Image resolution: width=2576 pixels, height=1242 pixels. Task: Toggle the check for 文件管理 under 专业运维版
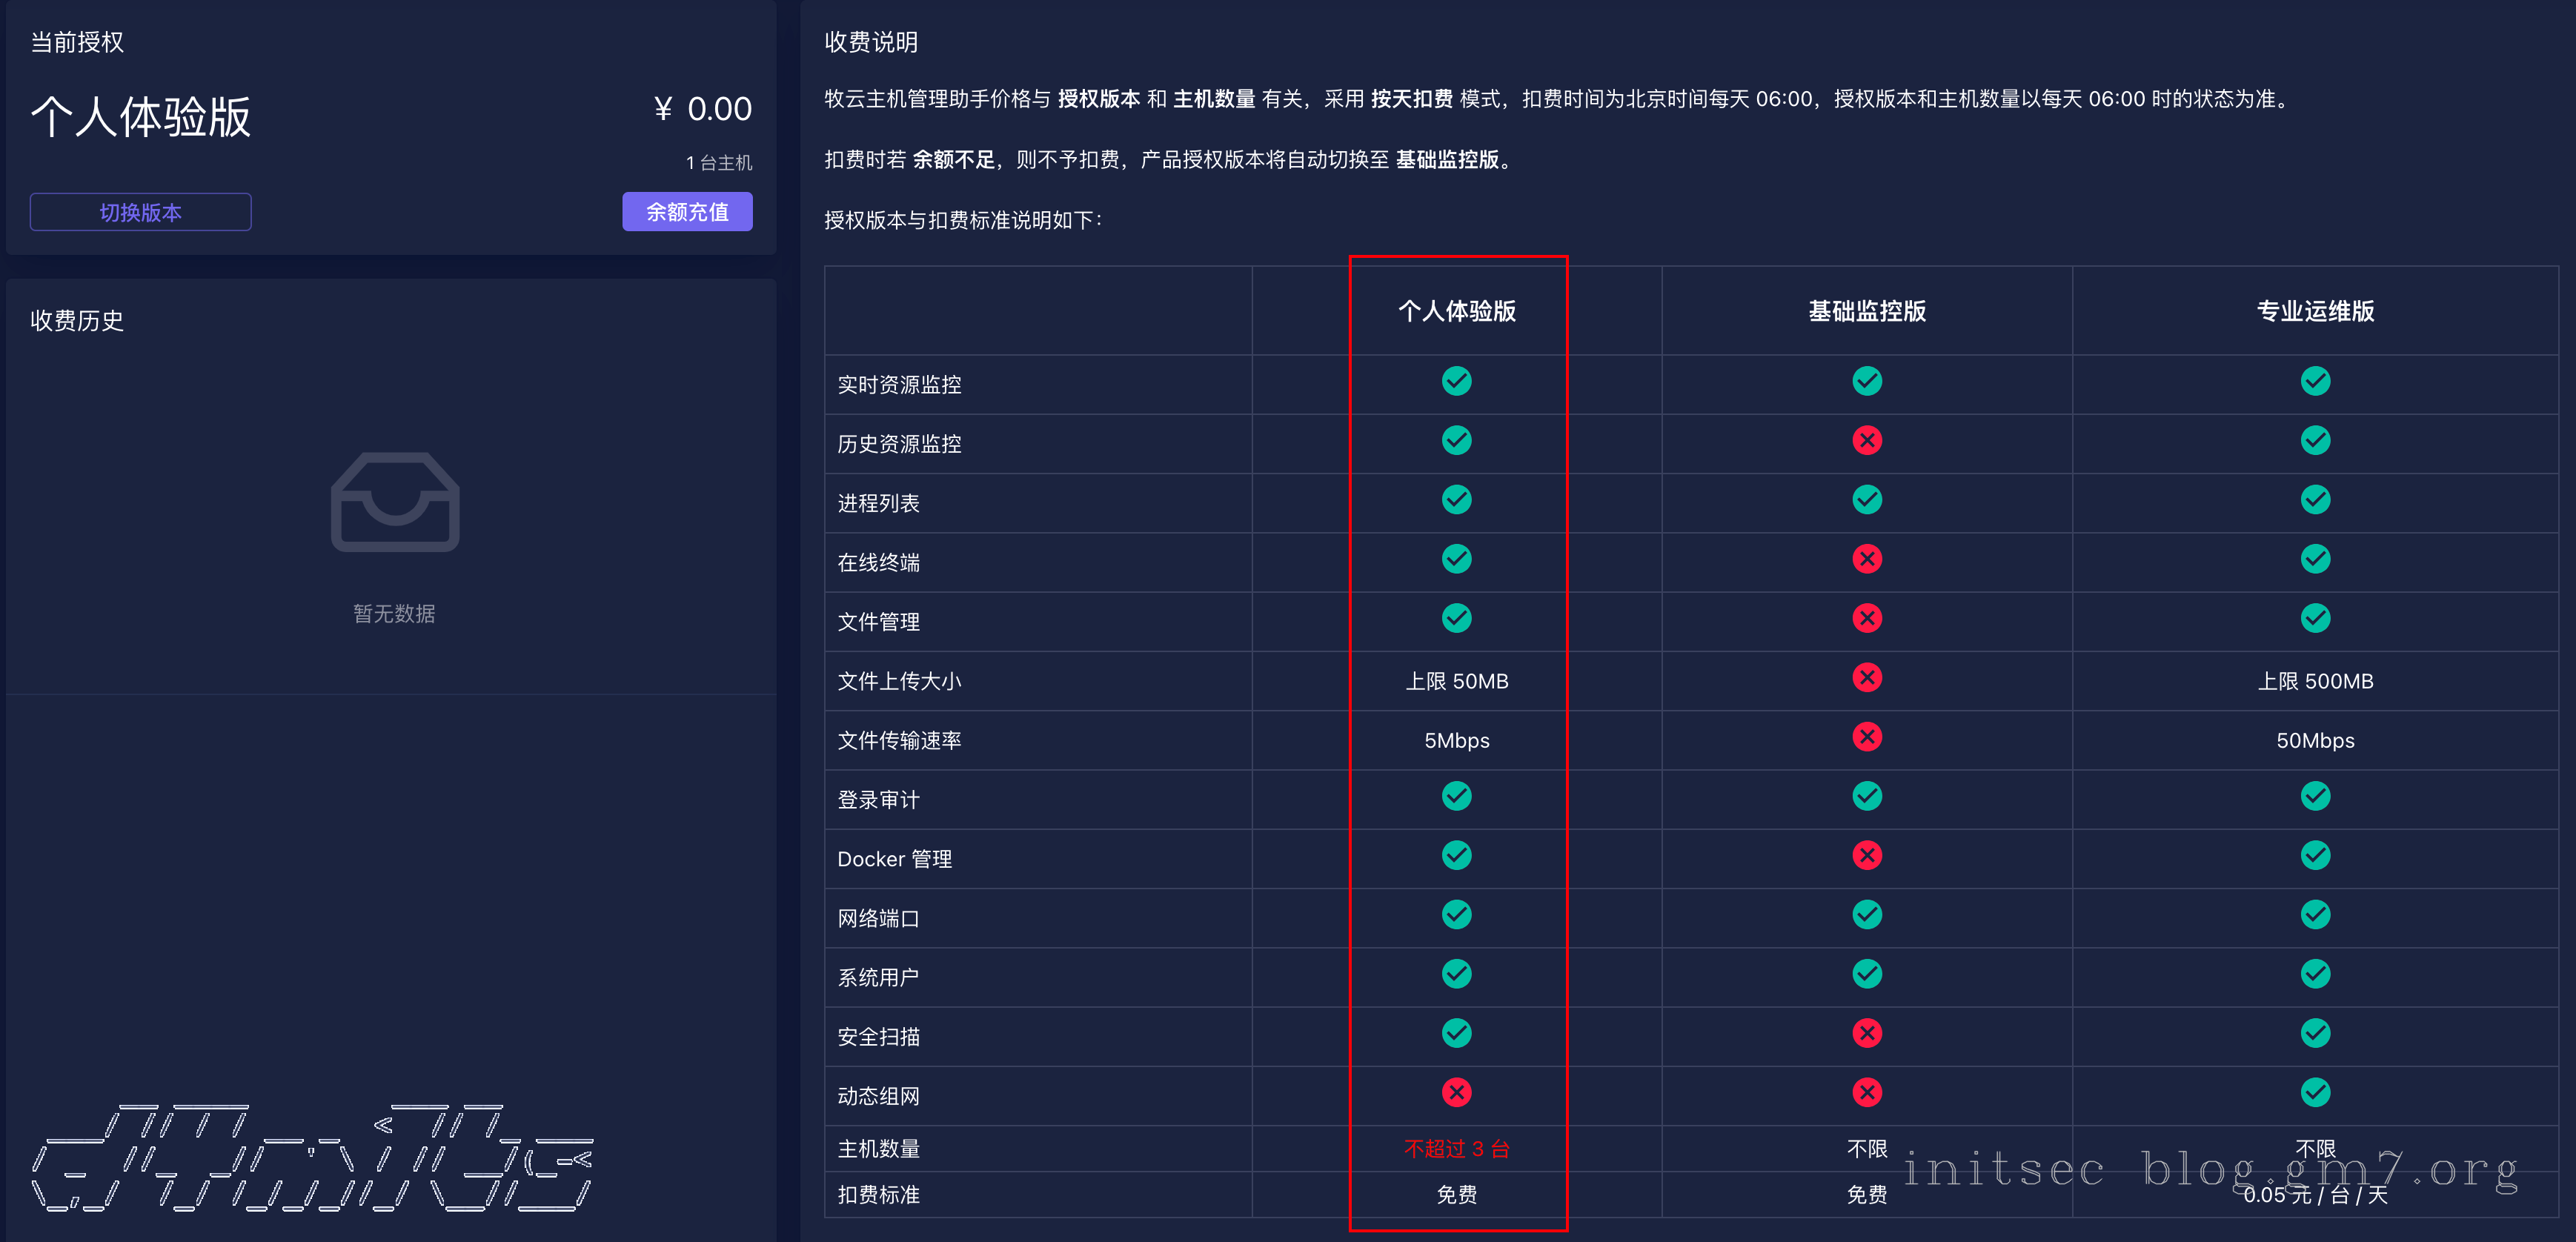(x=2315, y=618)
